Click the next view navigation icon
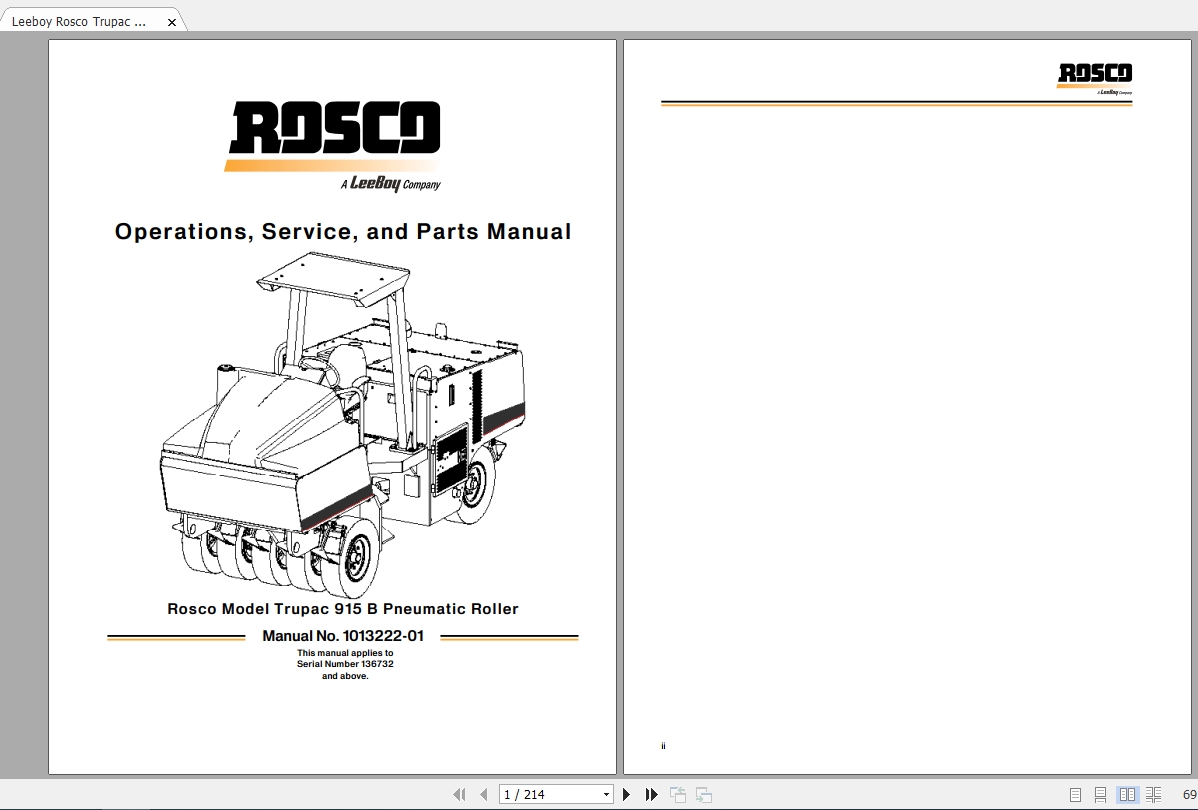 704,795
